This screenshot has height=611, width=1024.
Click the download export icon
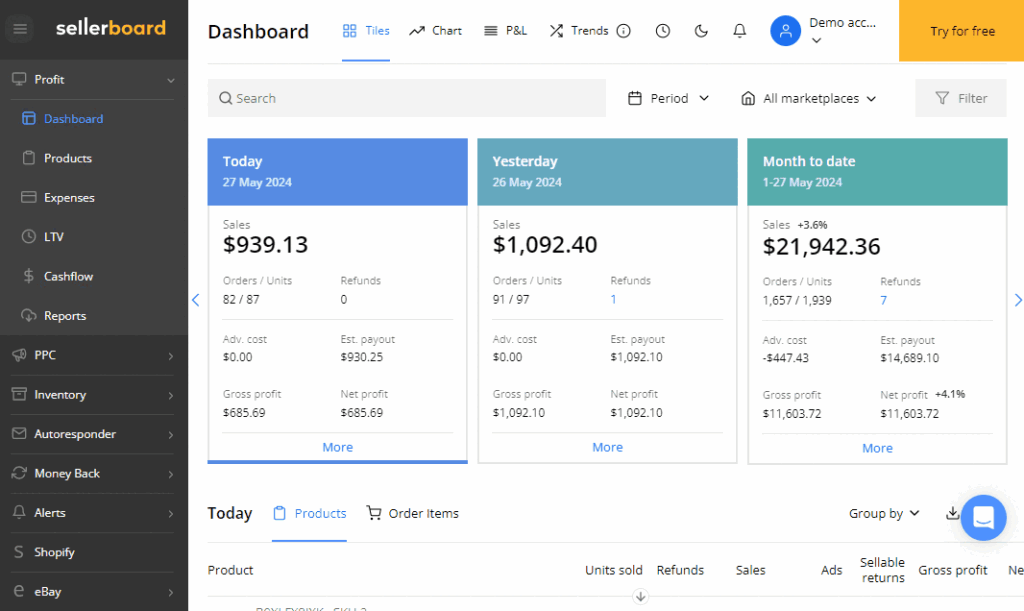(952, 513)
